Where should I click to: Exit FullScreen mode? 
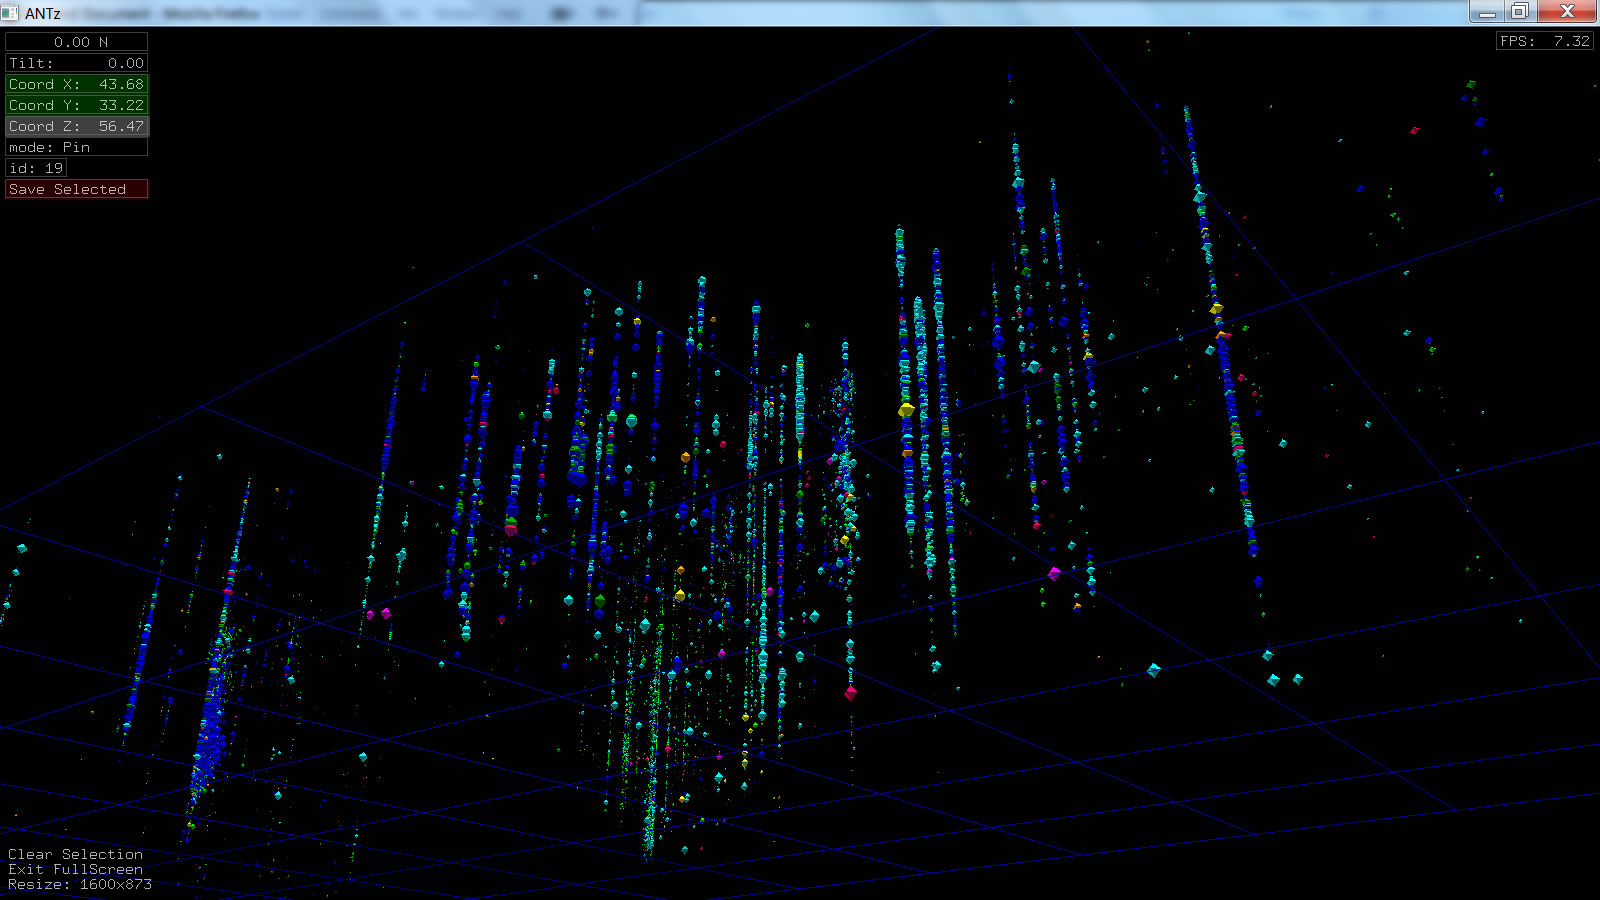(x=75, y=869)
